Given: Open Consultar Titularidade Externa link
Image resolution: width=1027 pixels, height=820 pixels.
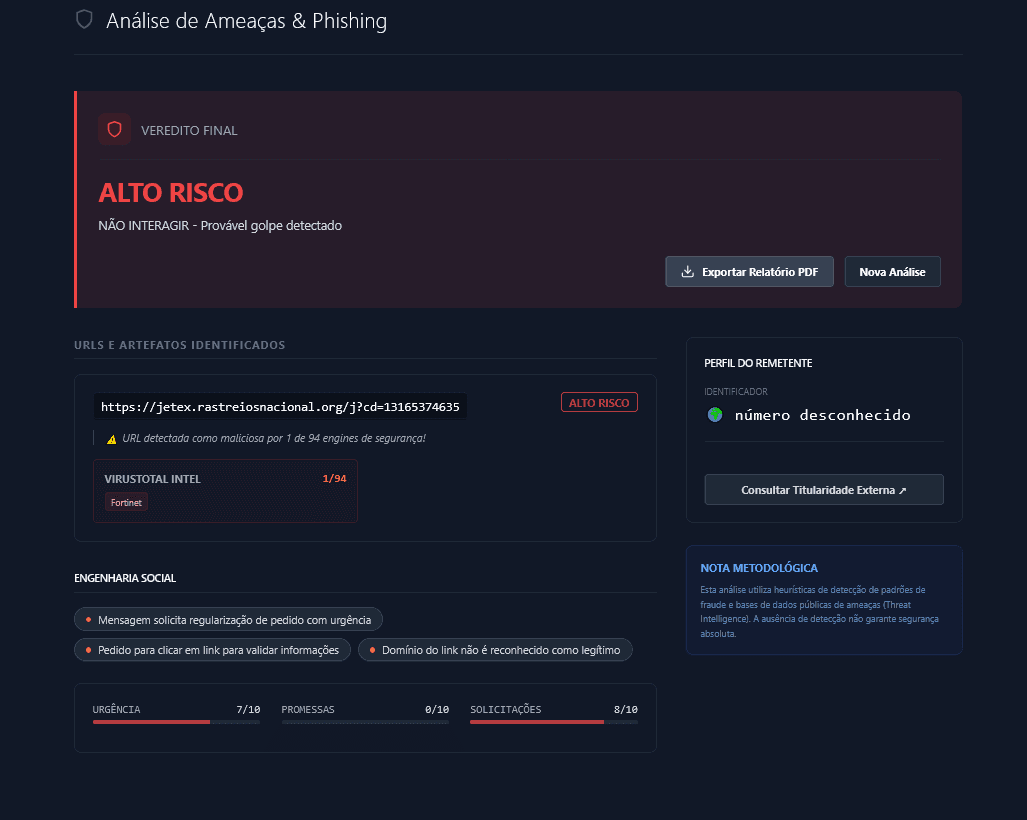Looking at the screenshot, I should point(824,490).
